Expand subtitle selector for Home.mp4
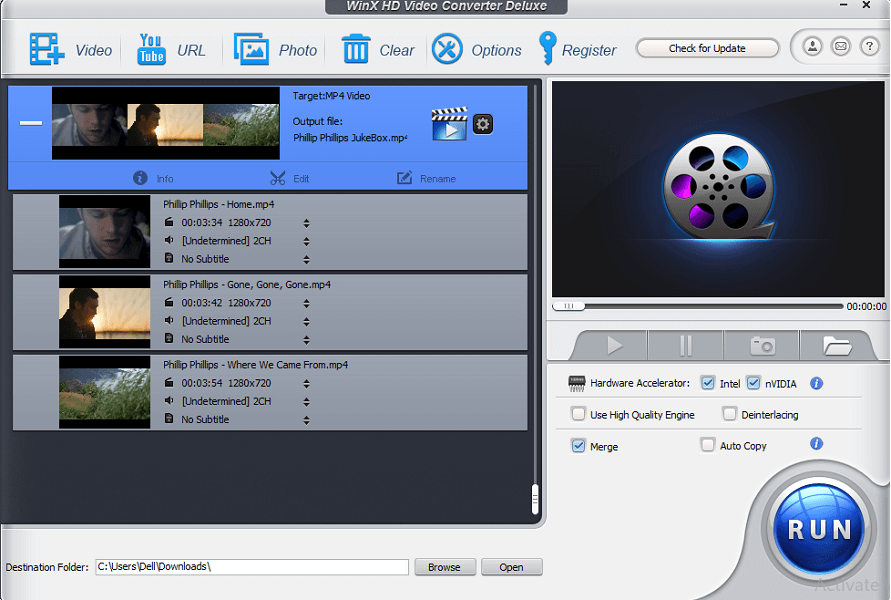 point(306,260)
